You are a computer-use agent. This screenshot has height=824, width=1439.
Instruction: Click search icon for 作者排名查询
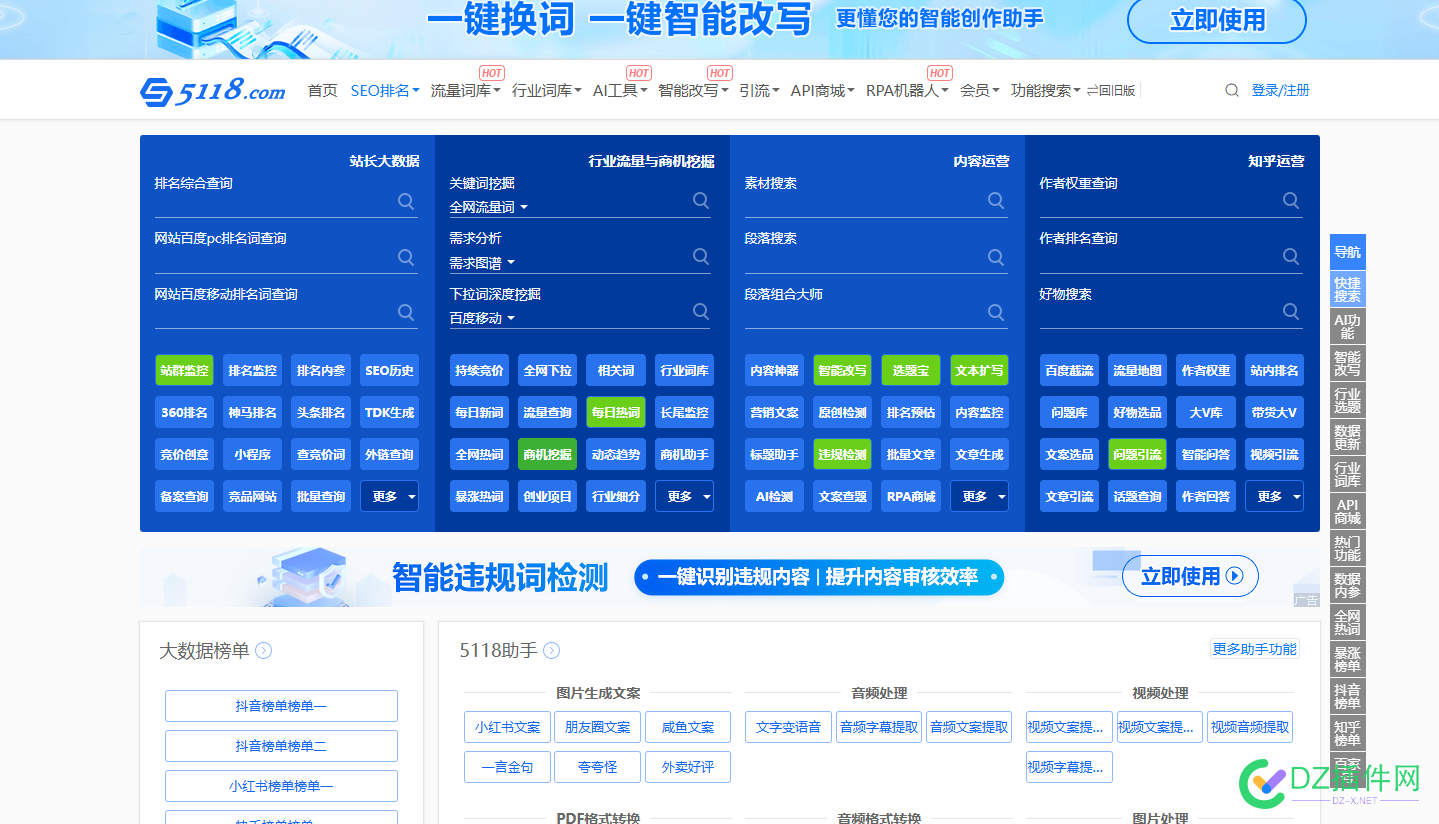tap(1291, 257)
